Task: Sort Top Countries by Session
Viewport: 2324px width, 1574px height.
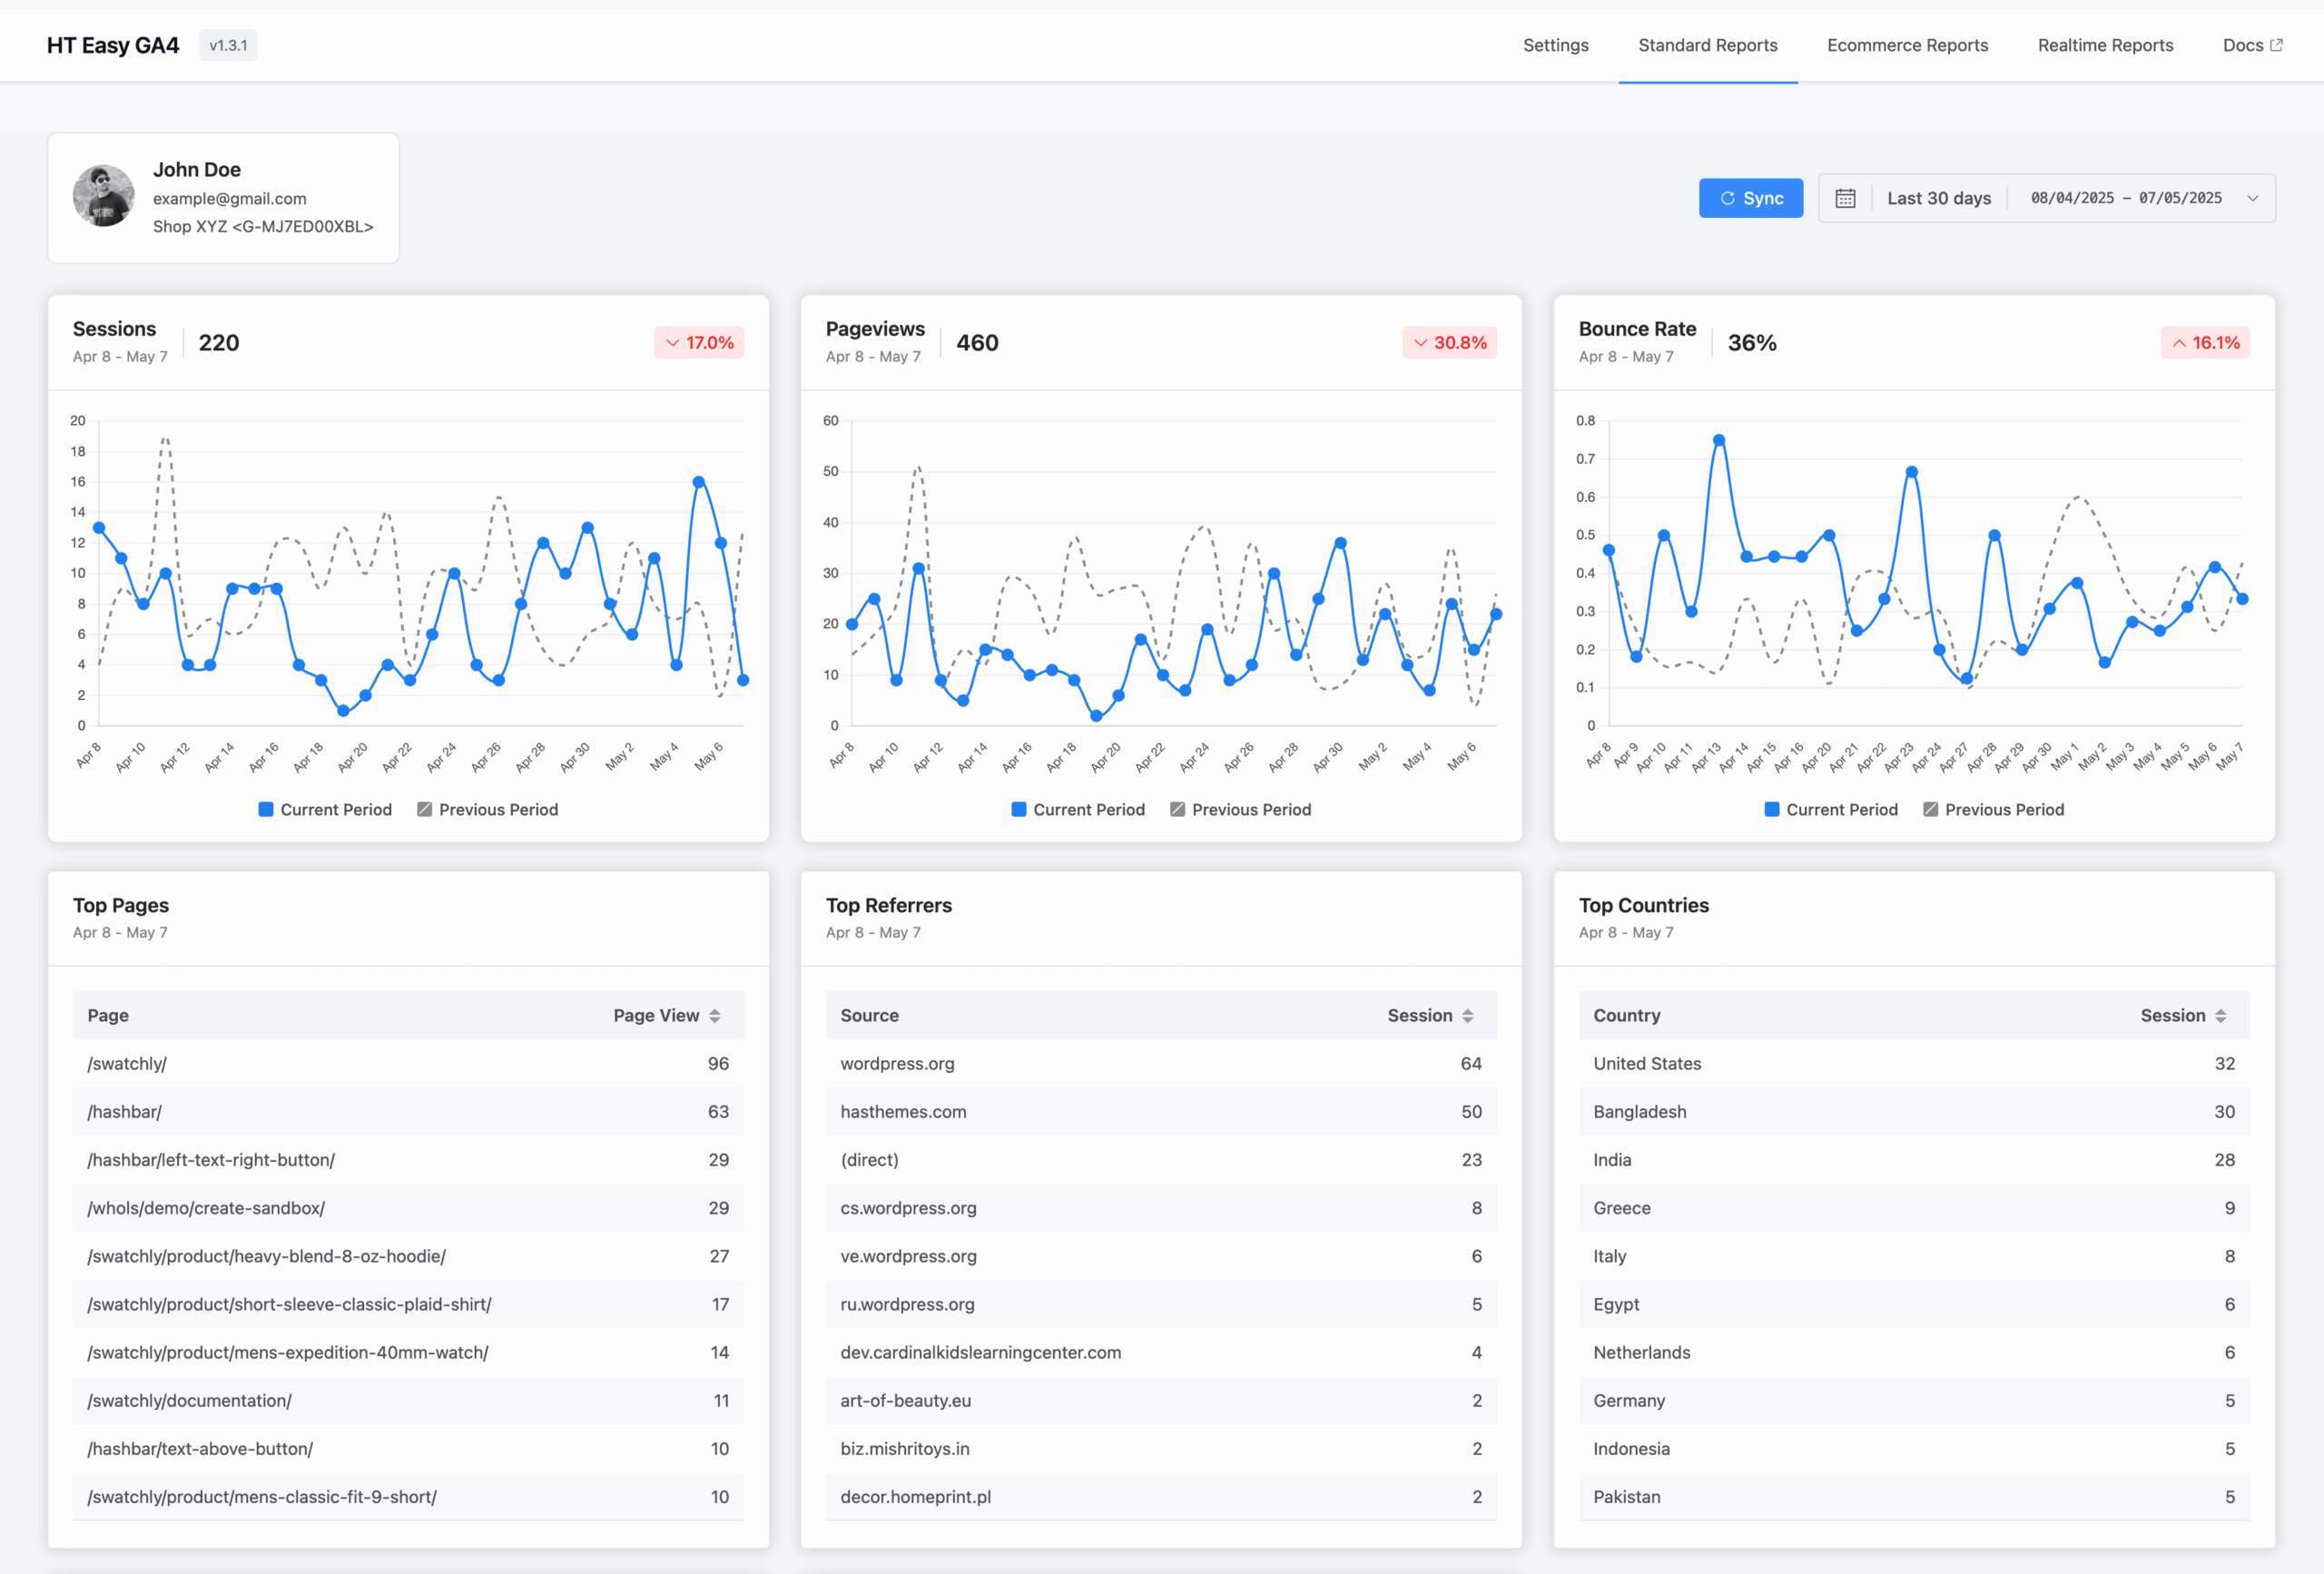Action: pyautogui.click(x=2220, y=1015)
